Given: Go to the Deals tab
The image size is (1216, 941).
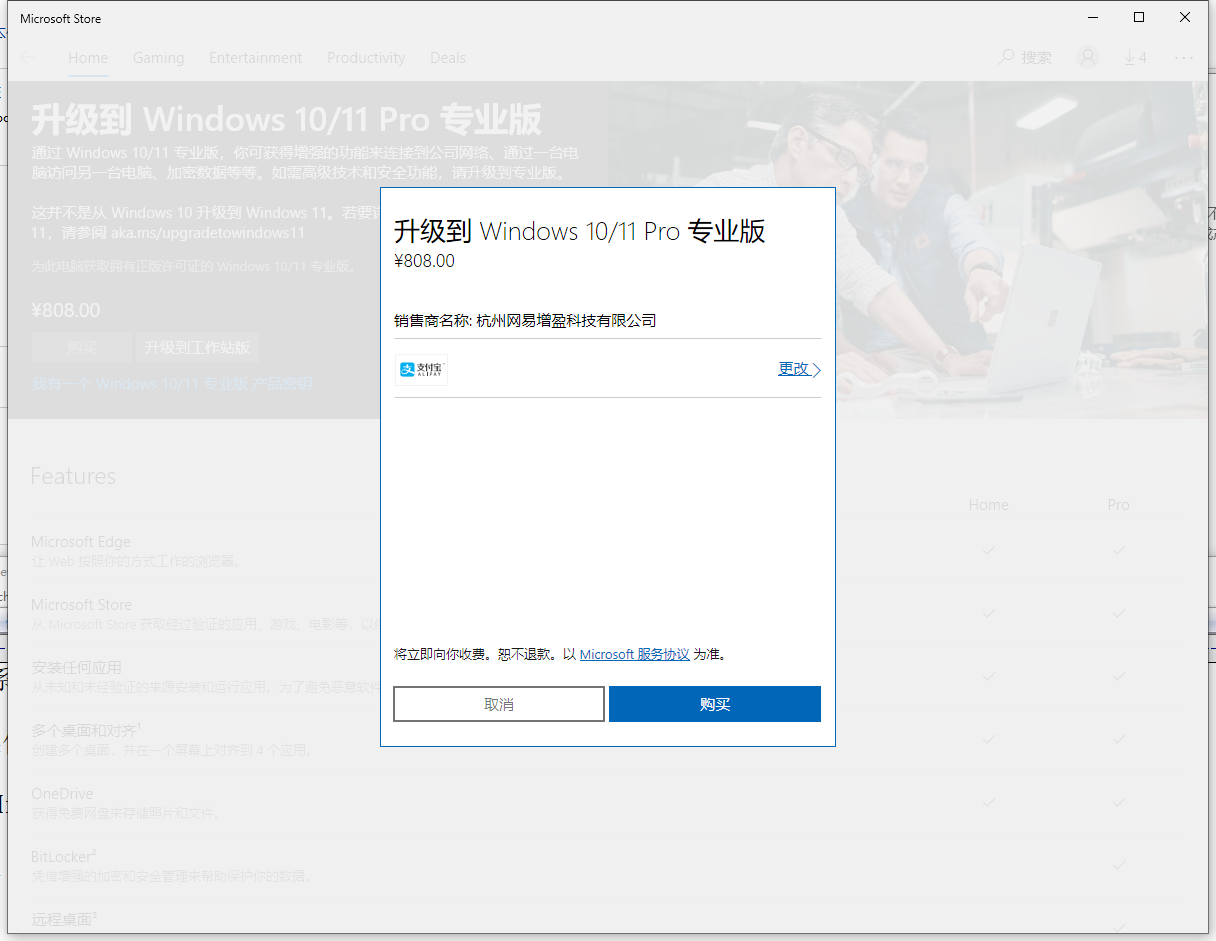Looking at the screenshot, I should pyautogui.click(x=448, y=58).
